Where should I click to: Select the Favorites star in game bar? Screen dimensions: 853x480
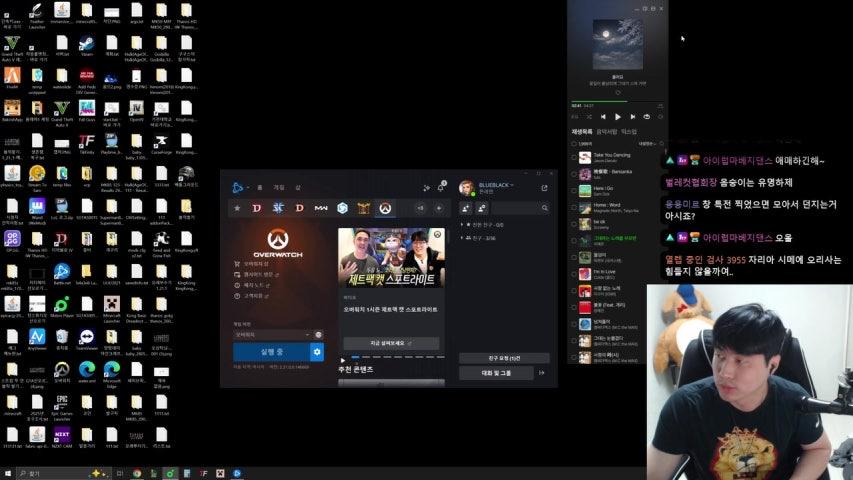click(x=237, y=208)
